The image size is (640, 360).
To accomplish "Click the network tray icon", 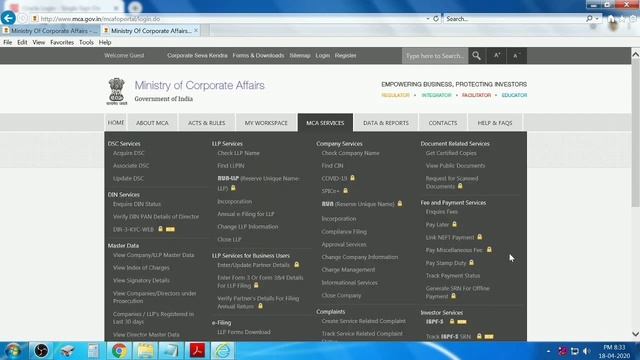I will [575, 351].
